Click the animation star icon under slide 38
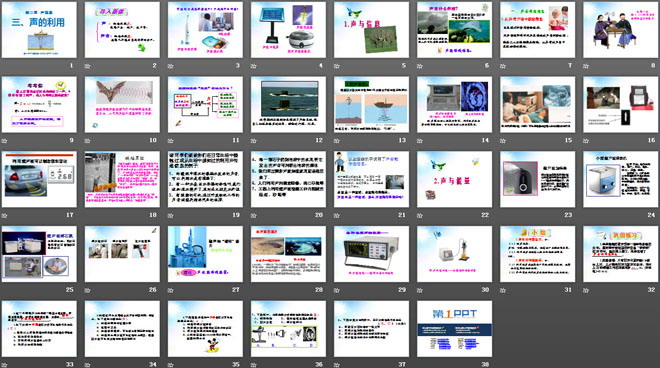This screenshot has height=368, width=660. coord(420,365)
